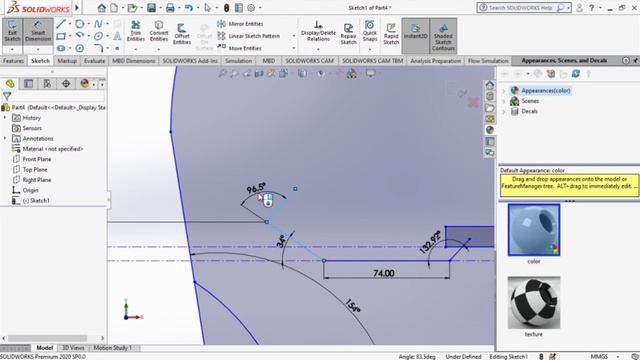640x360 pixels.
Task: Click Move Entities
Action: click(x=240, y=48)
